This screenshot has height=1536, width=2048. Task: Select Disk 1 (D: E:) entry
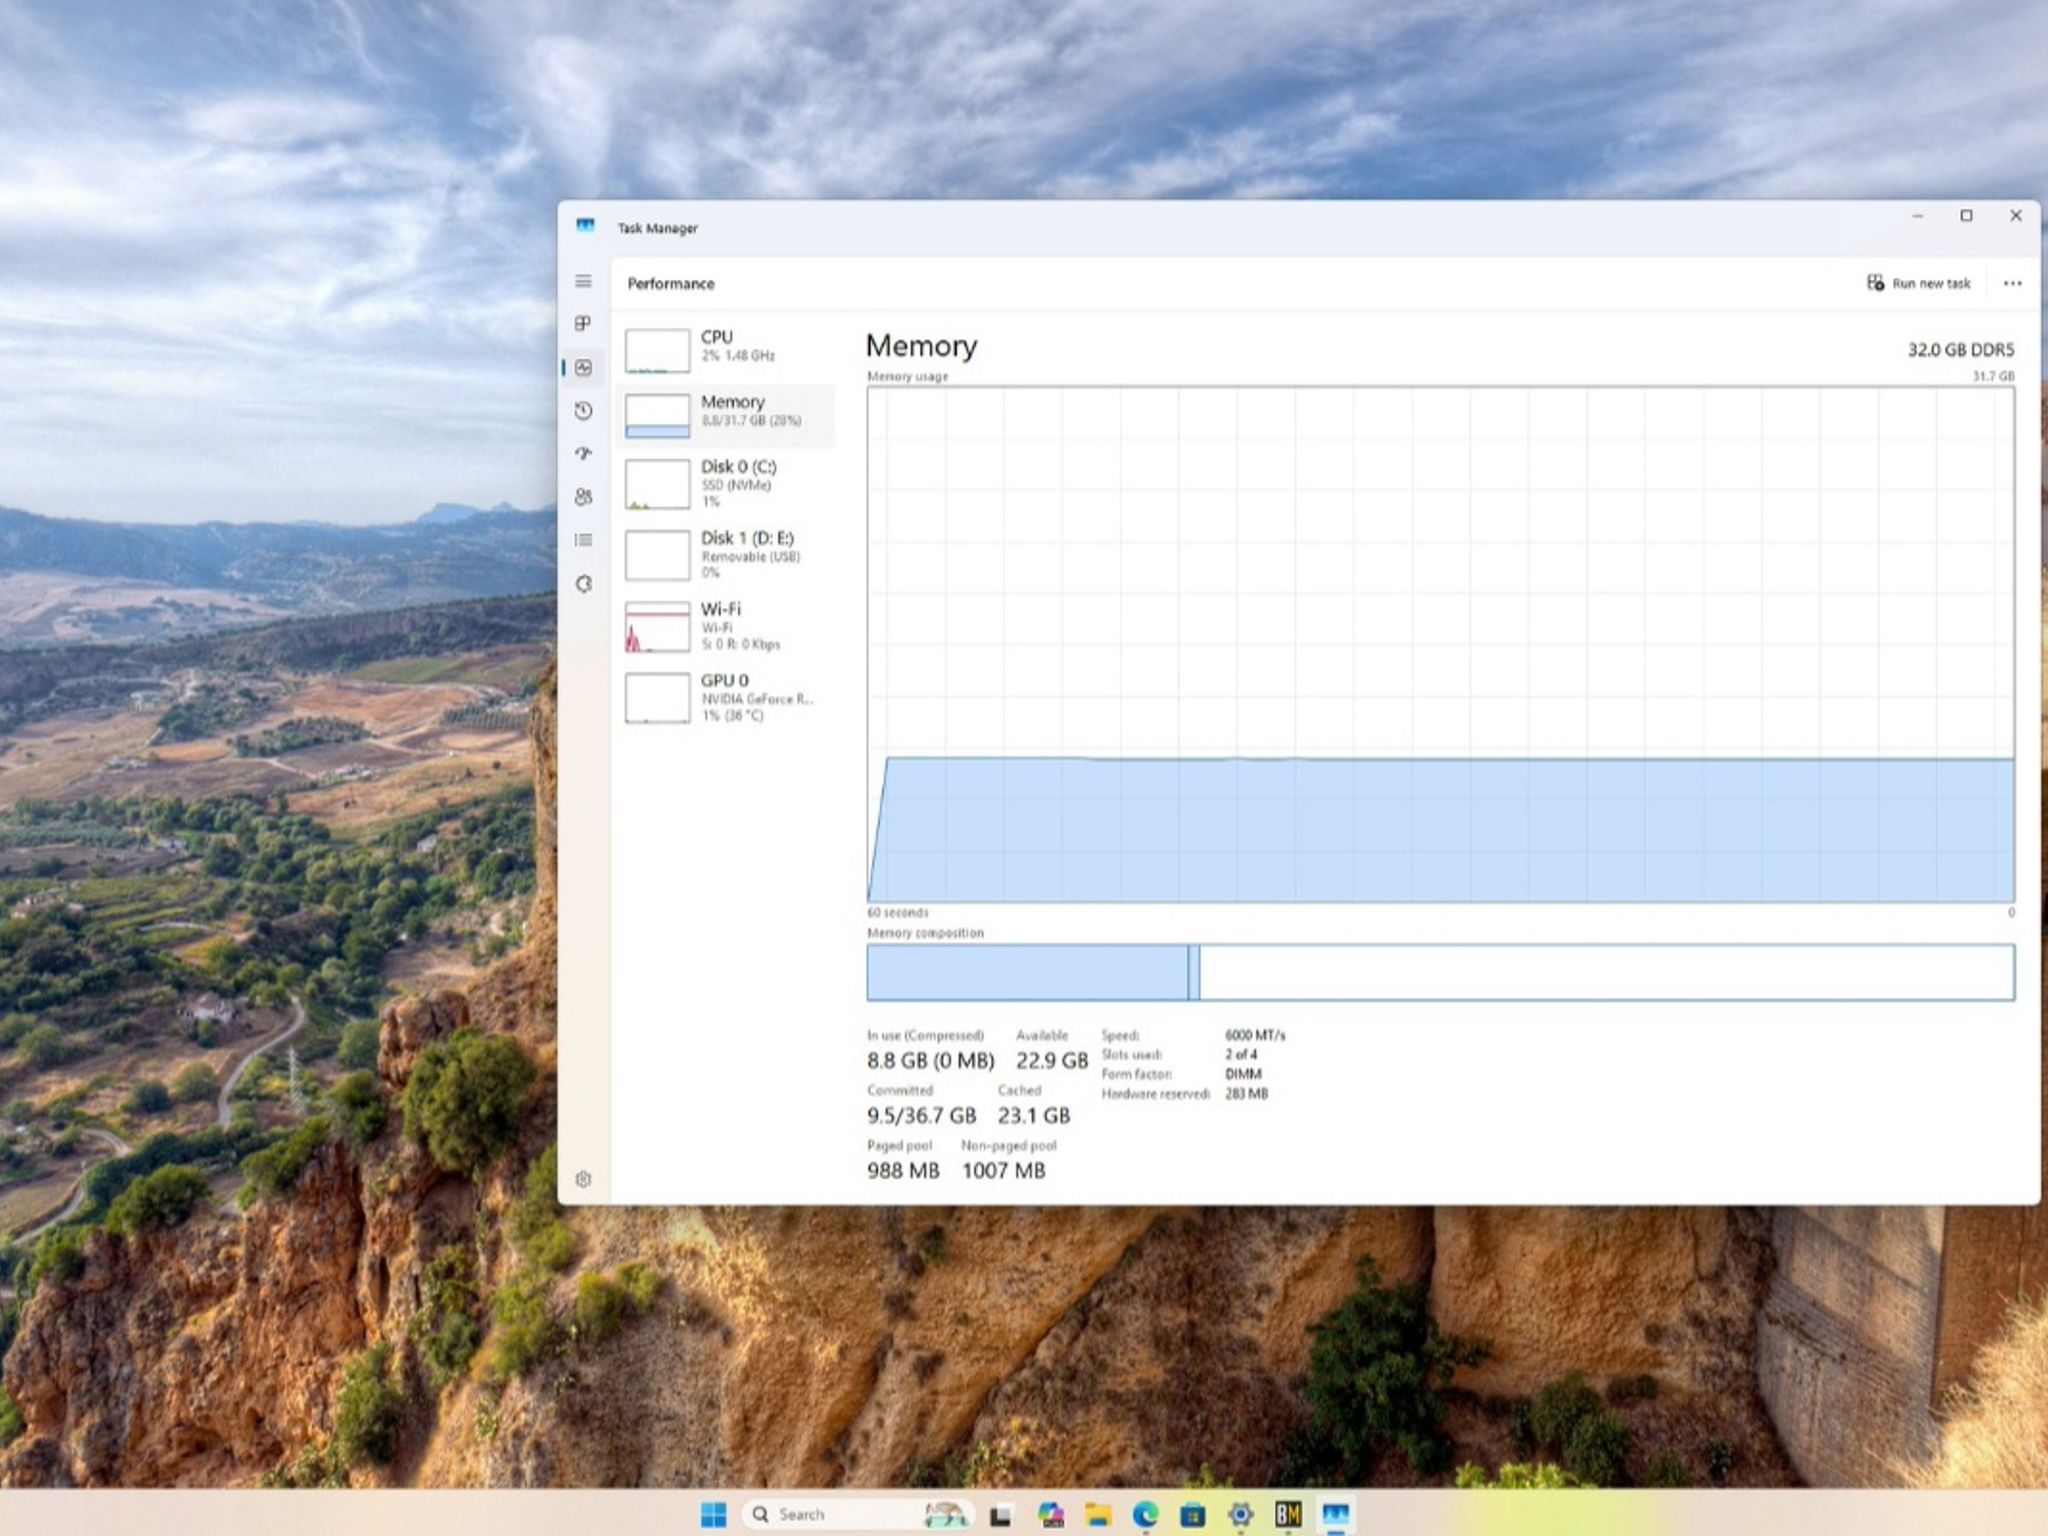pos(726,554)
